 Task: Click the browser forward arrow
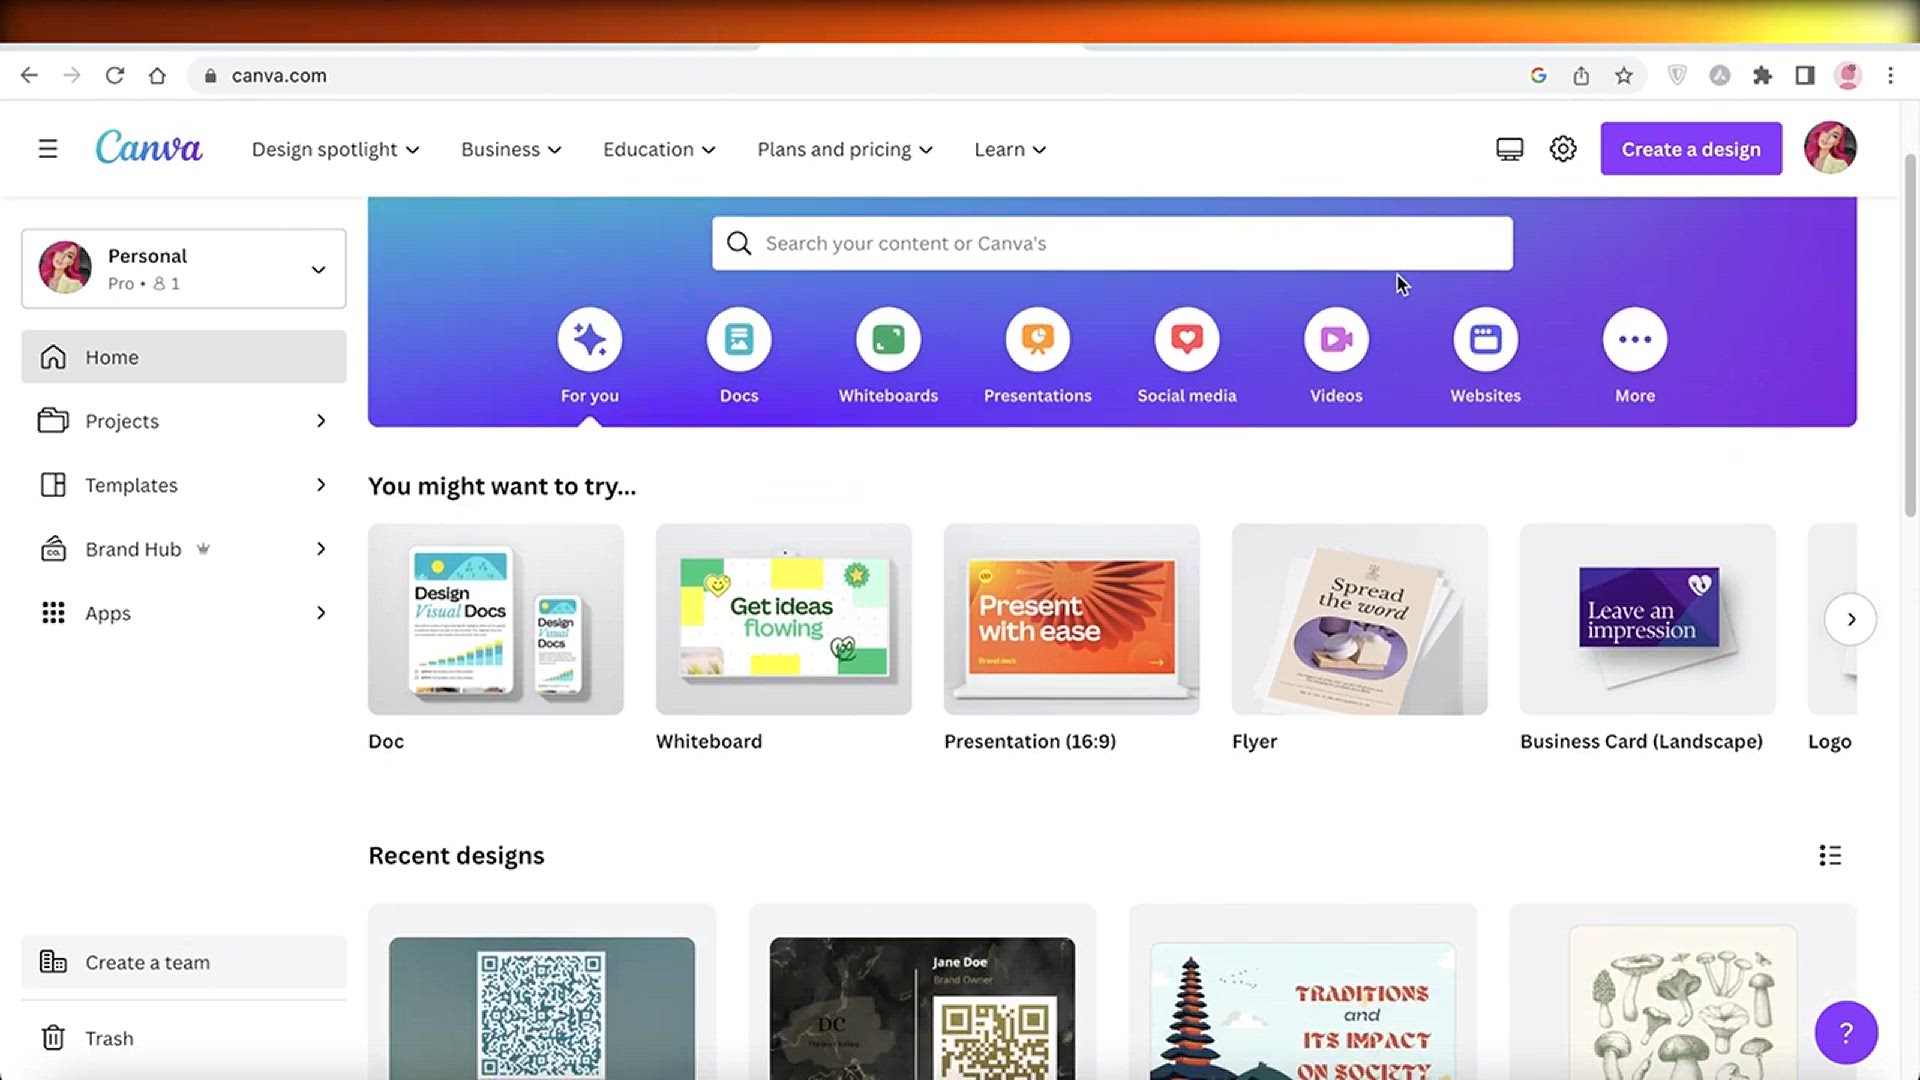click(72, 75)
